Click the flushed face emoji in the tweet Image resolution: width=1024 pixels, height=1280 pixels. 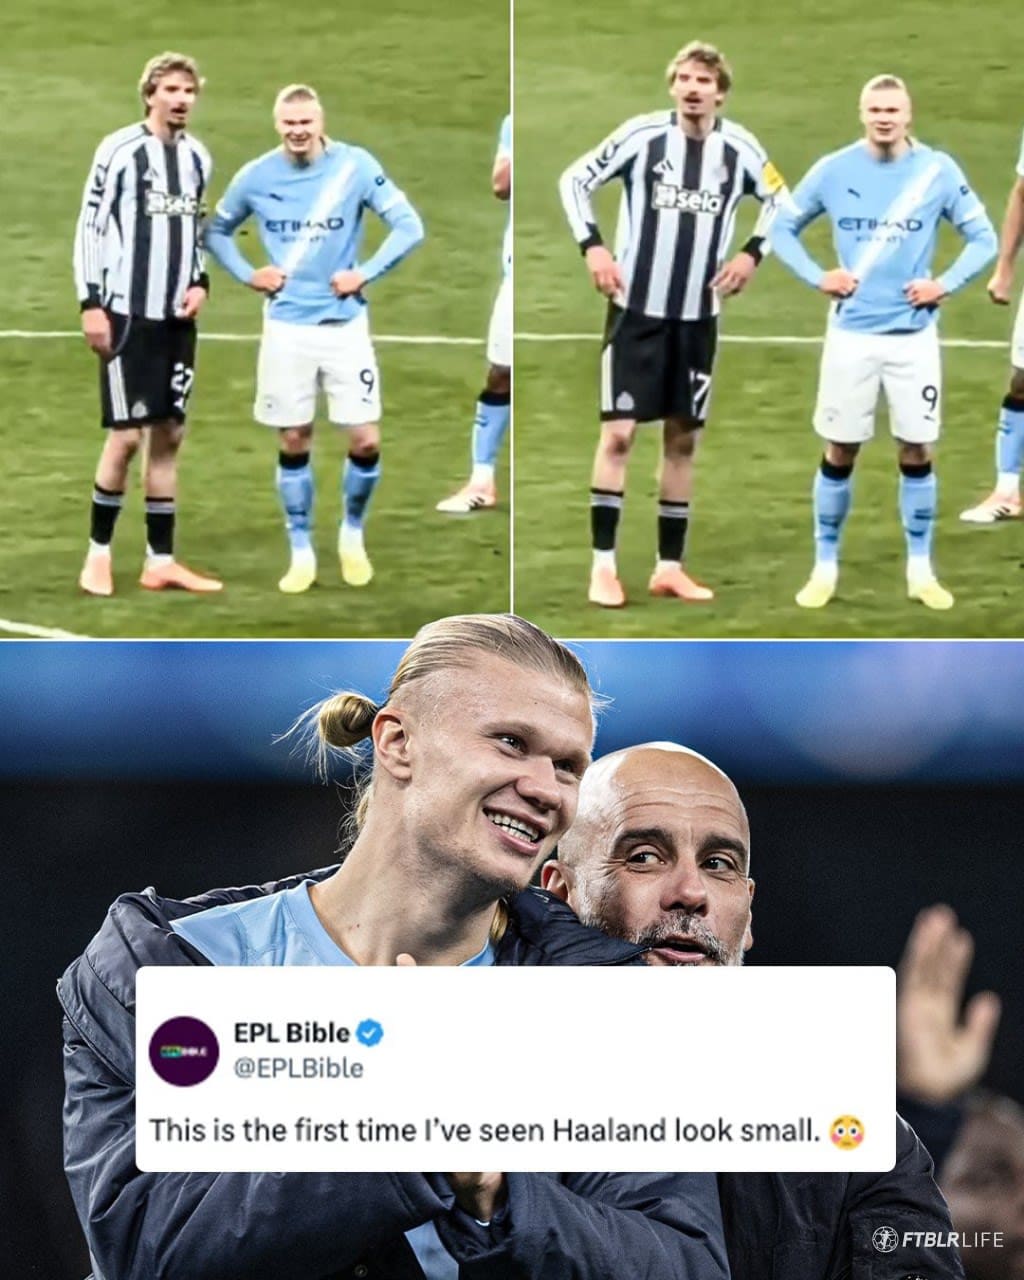[x=847, y=1131]
